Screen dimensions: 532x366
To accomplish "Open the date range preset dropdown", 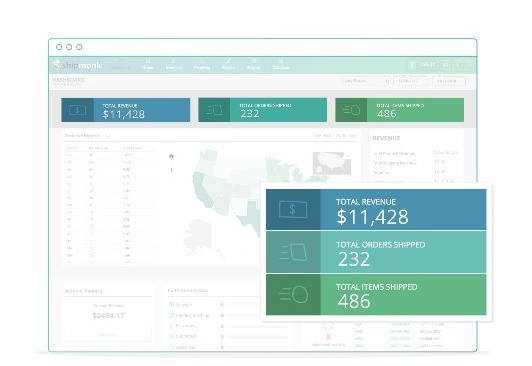I will (x=365, y=81).
